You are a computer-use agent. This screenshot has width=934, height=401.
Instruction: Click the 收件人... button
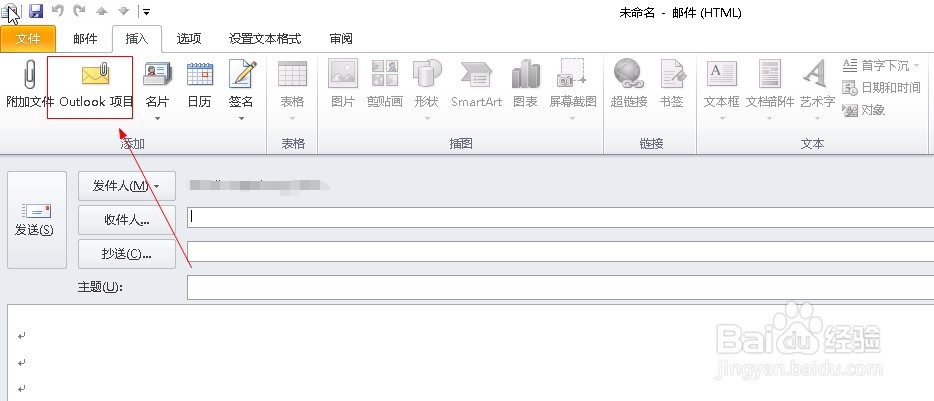click(x=127, y=220)
